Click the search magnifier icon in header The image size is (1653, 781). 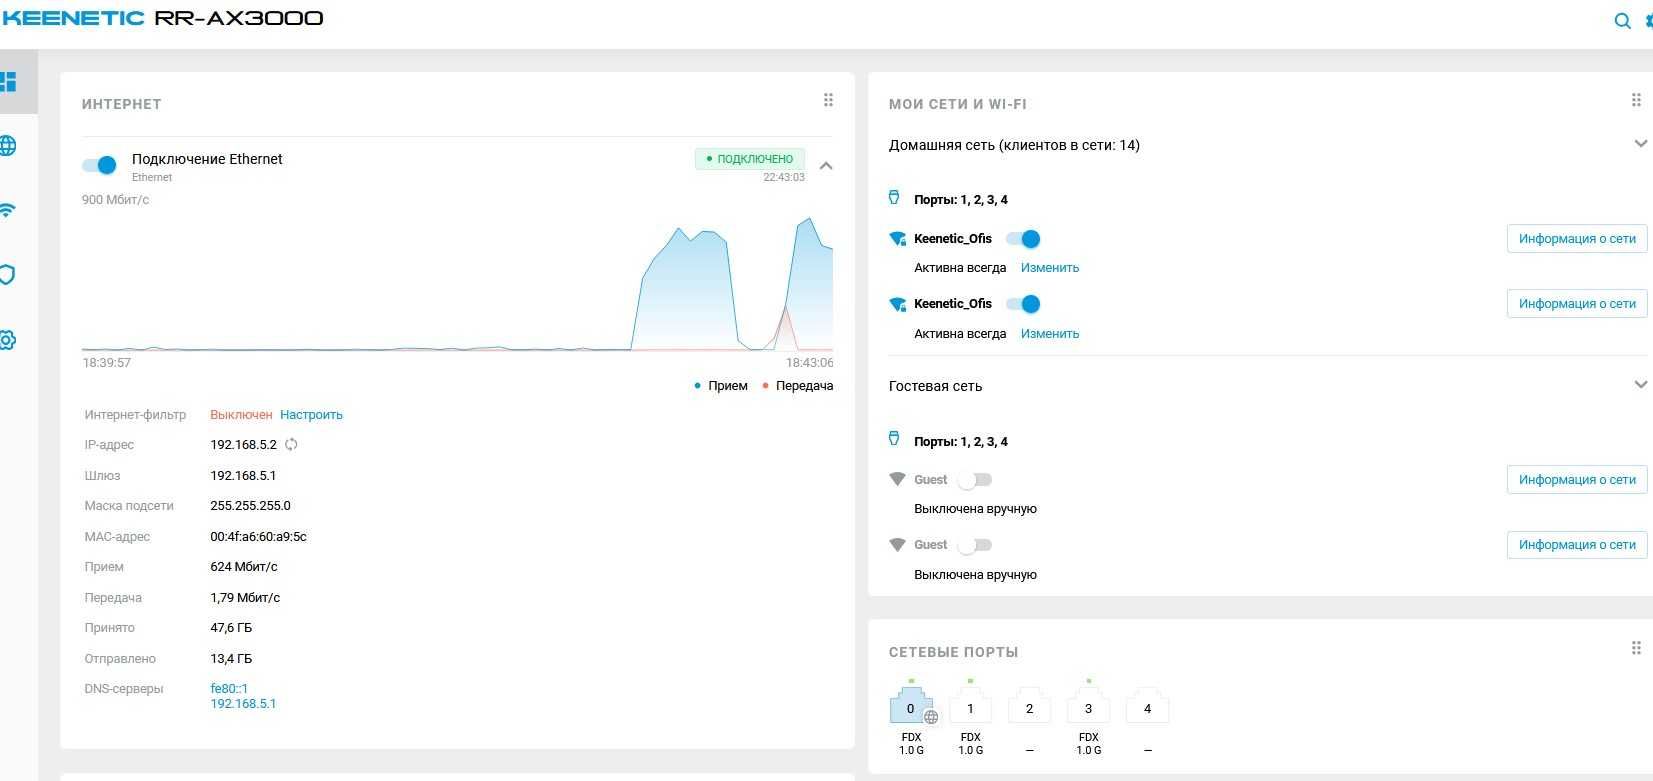pyautogui.click(x=1623, y=21)
